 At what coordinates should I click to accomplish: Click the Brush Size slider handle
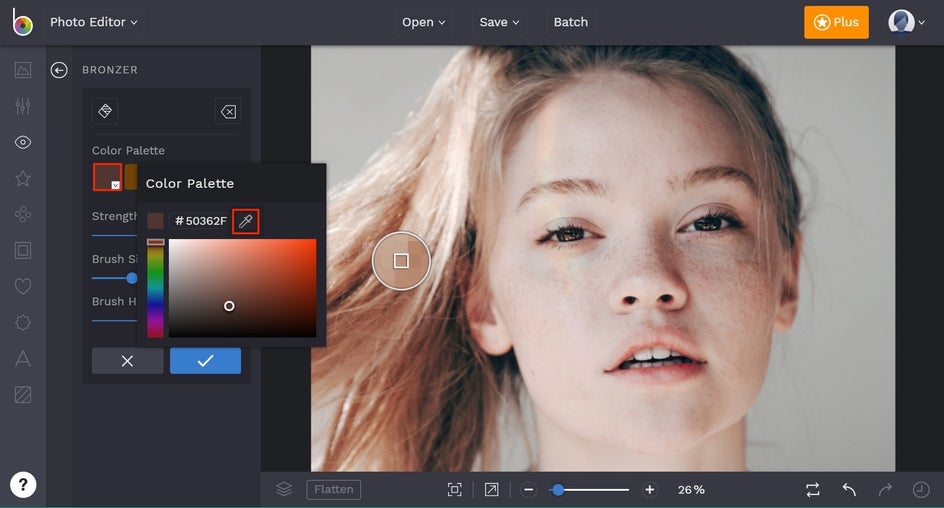coord(132,278)
